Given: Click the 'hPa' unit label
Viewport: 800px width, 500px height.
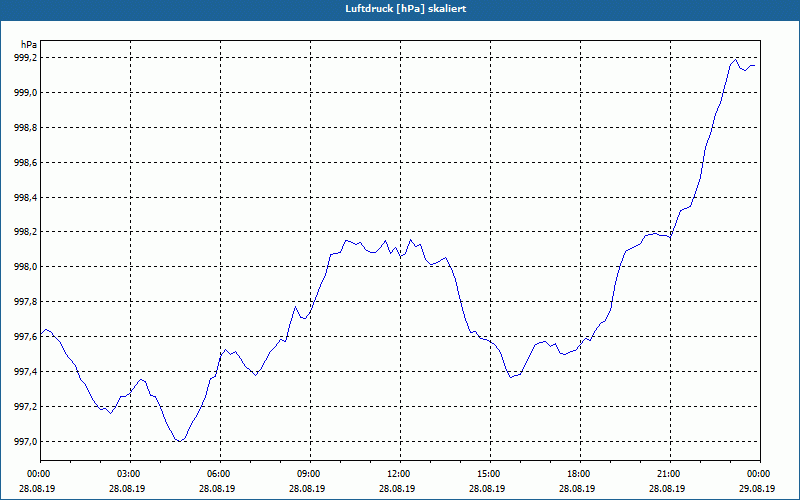Looking at the screenshot, I should coord(29,45).
